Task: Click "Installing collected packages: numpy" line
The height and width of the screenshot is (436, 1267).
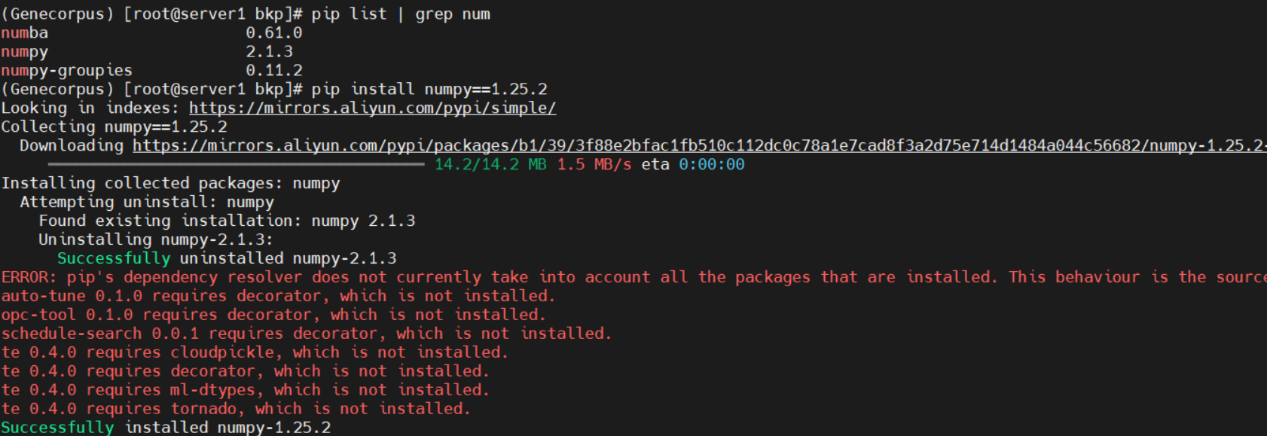Action: pos(170,184)
